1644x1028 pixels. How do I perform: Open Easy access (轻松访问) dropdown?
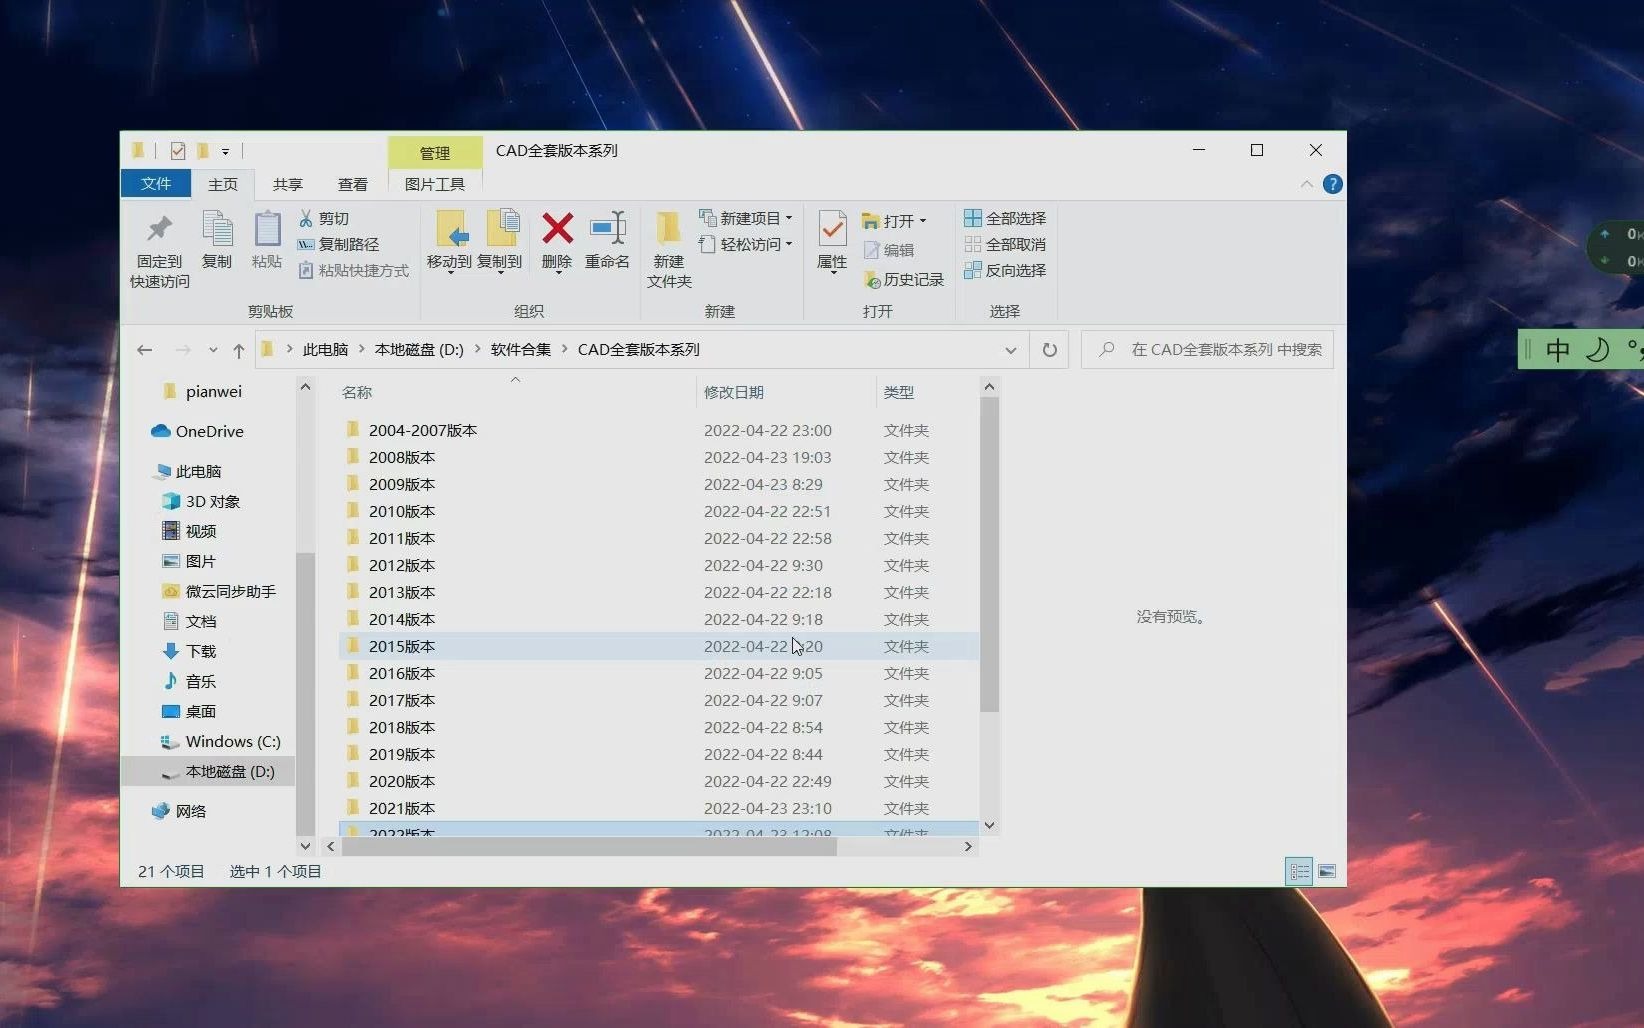tap(746, 244)
